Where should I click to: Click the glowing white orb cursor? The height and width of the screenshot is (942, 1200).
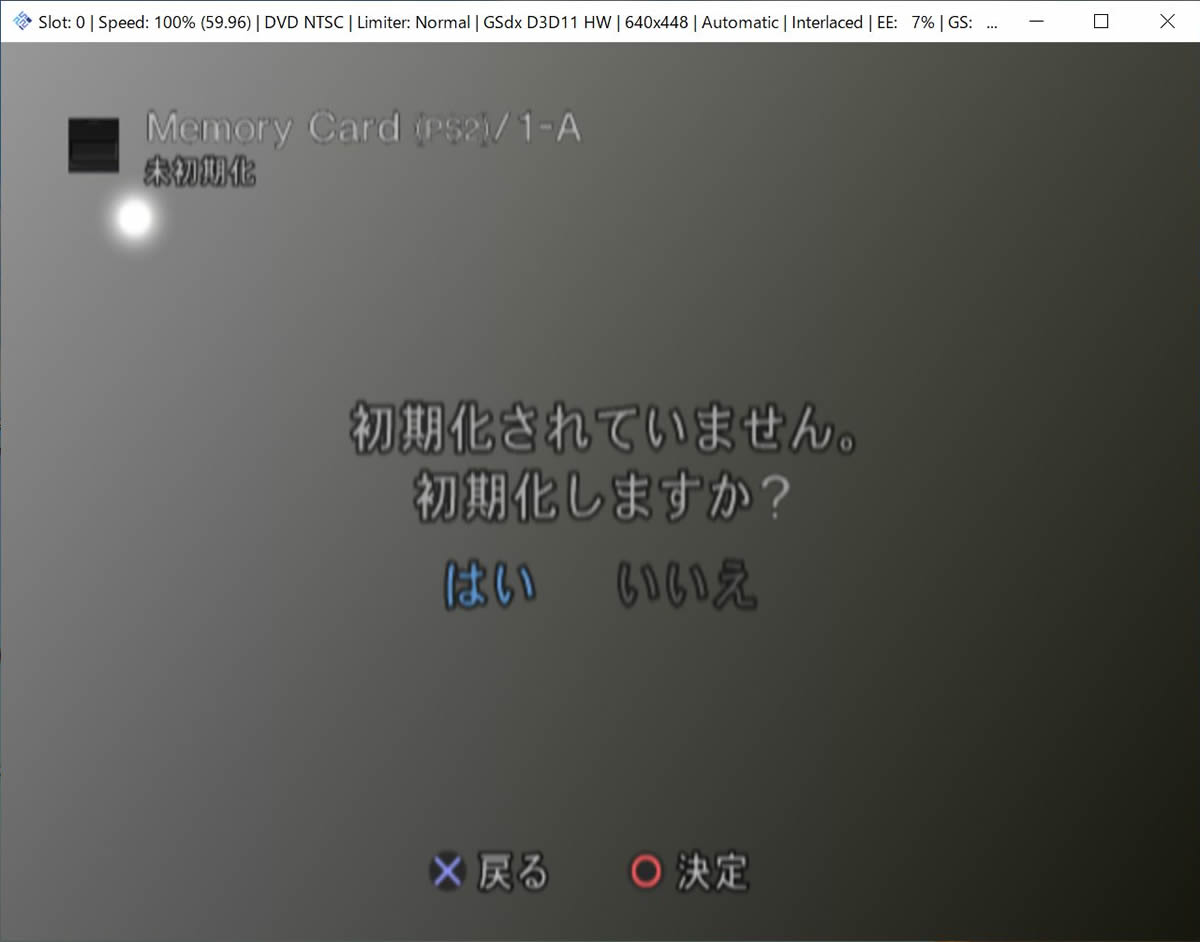pyautogui.click(x=134, y=218)
